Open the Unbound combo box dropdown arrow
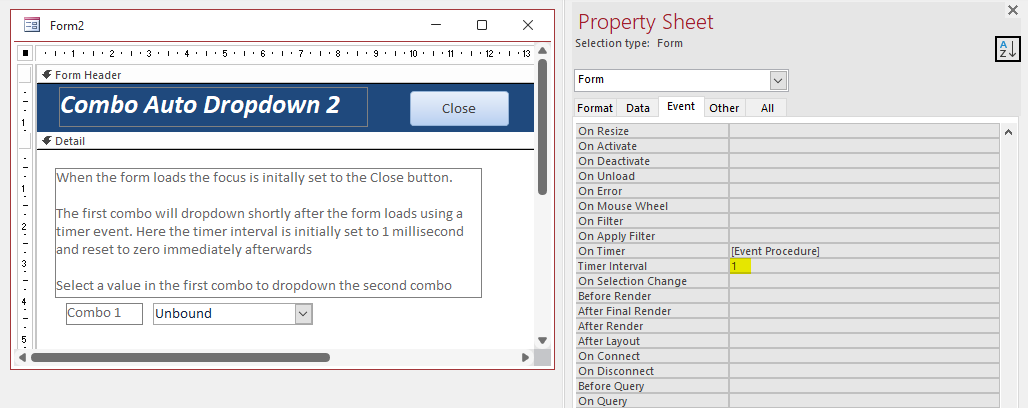The image size is (1028, 408). 303,314
